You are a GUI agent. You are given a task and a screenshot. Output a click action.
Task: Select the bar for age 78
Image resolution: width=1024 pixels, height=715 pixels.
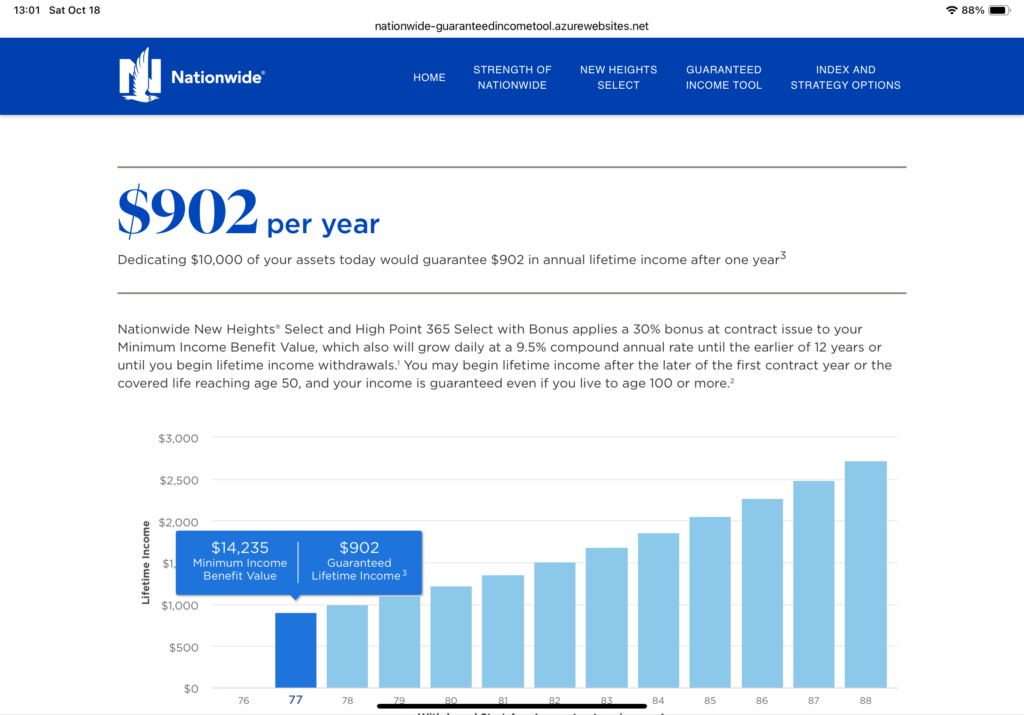pos(347,646)
